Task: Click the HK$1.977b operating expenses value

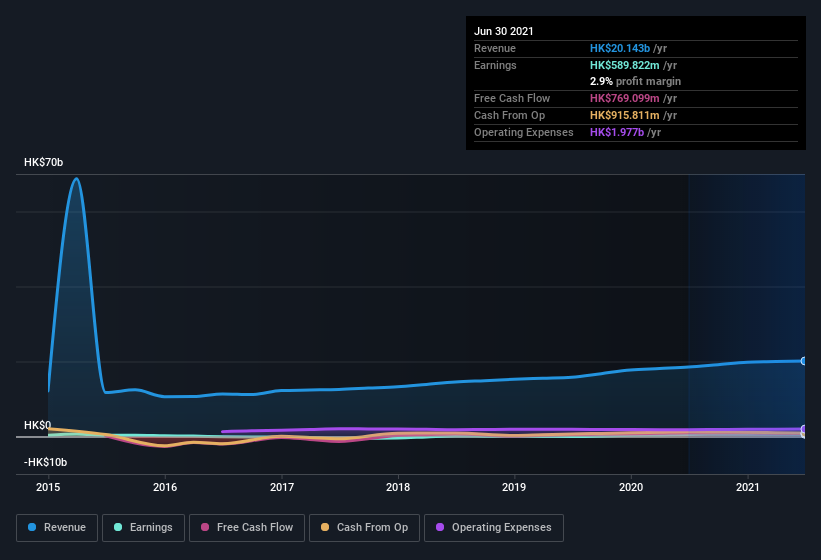Action: [617, 132]
